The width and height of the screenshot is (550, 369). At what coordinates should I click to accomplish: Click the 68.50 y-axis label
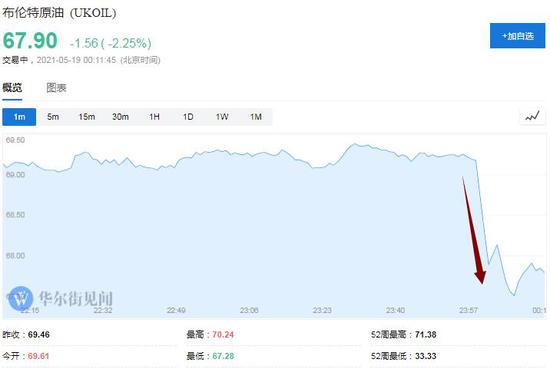(x=15, y=215)
